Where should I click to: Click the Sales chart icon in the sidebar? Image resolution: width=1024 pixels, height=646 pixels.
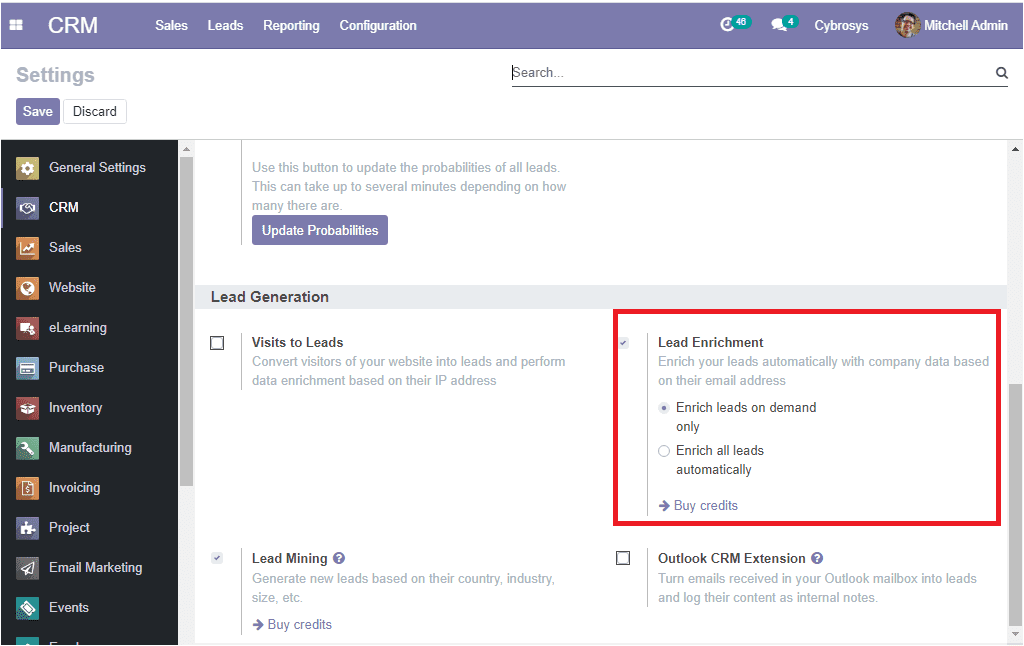tap(27, 248)
